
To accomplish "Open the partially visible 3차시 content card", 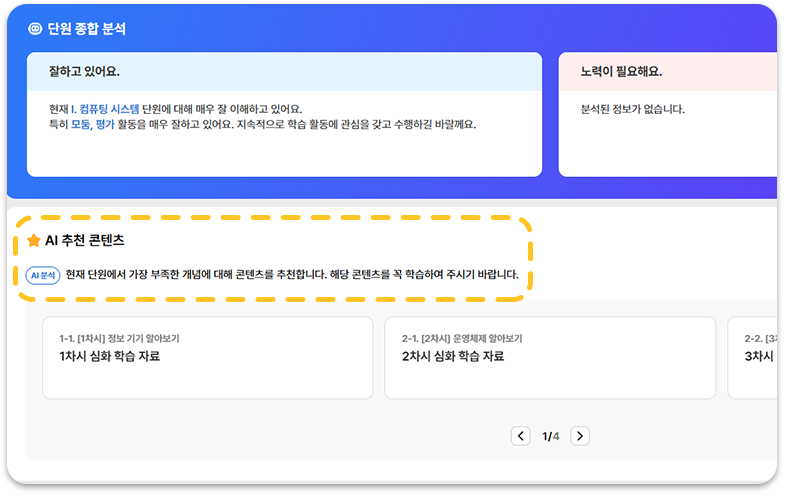I will coord(752,358).
